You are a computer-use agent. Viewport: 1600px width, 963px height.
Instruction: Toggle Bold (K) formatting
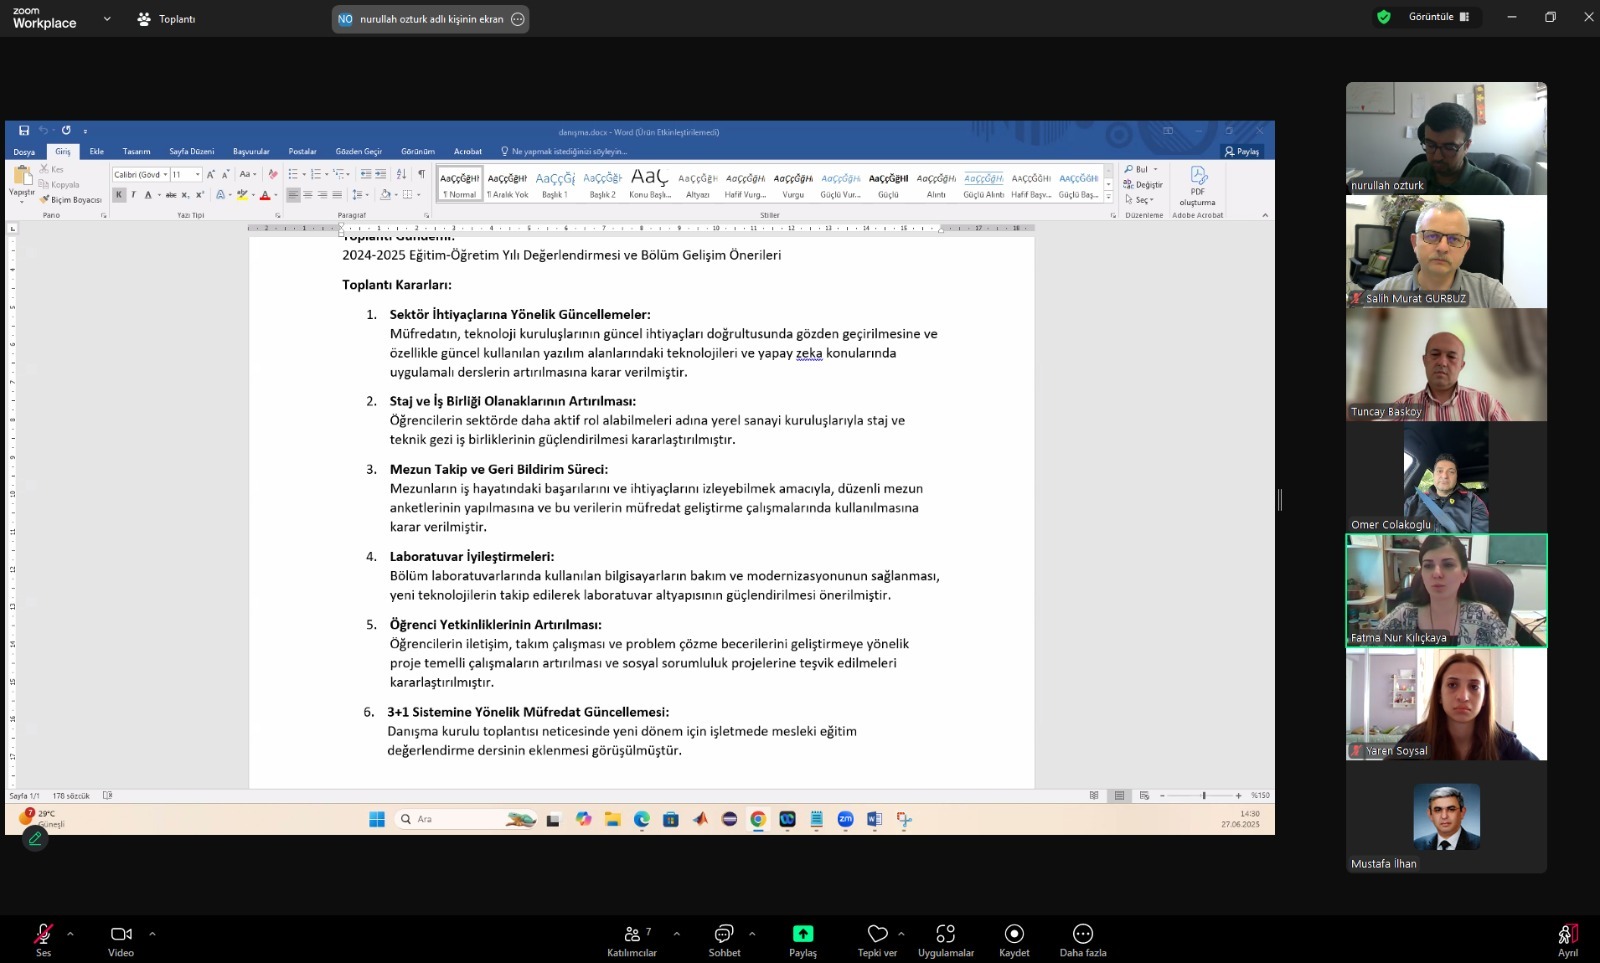click(119, 195)
